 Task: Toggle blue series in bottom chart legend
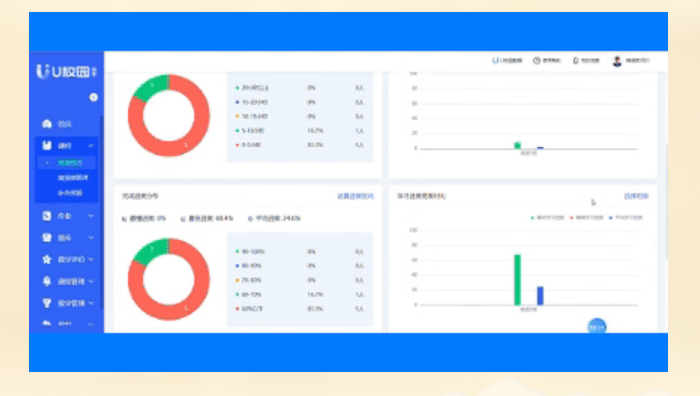(x=625, y=218)
